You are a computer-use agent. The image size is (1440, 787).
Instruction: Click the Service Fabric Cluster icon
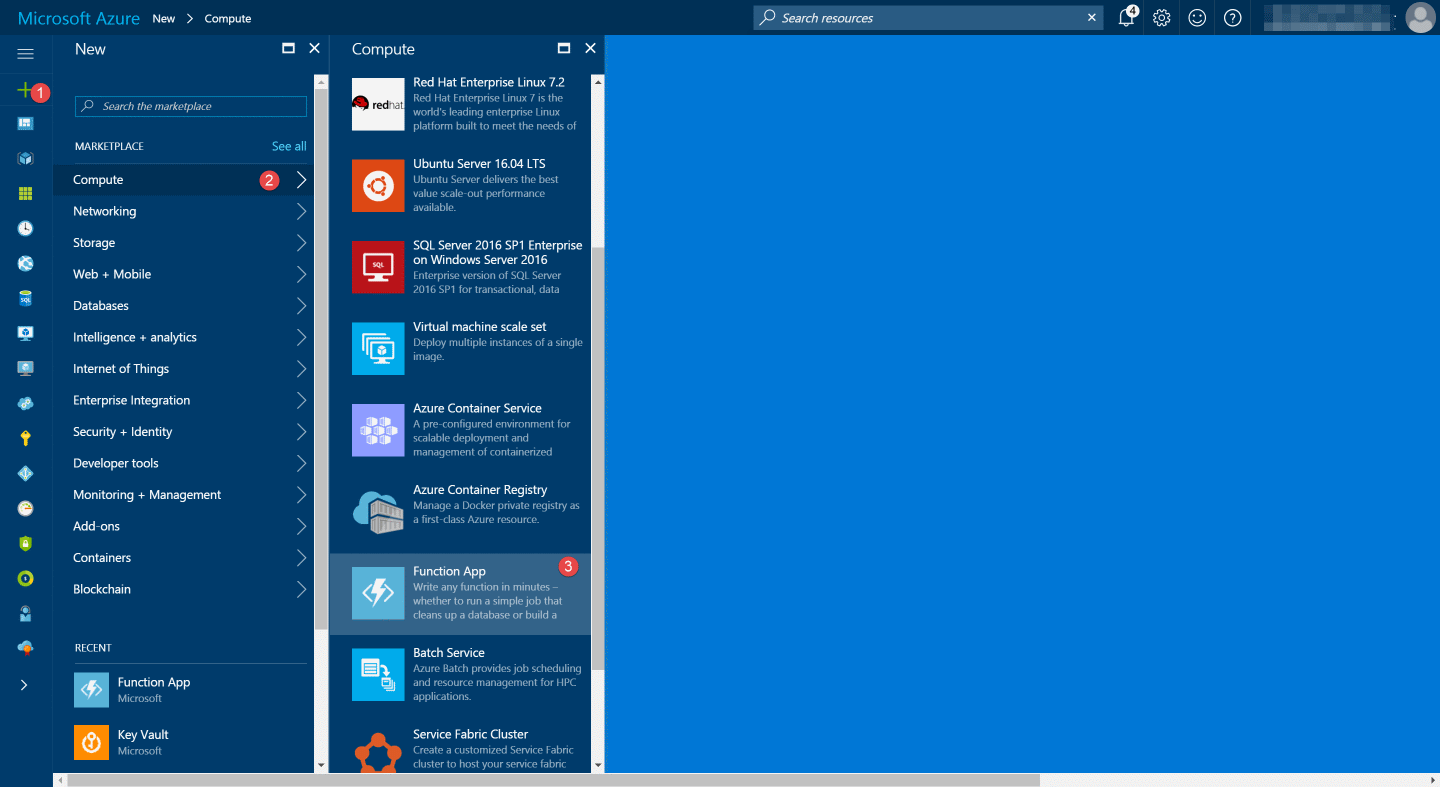click(378, 752)
